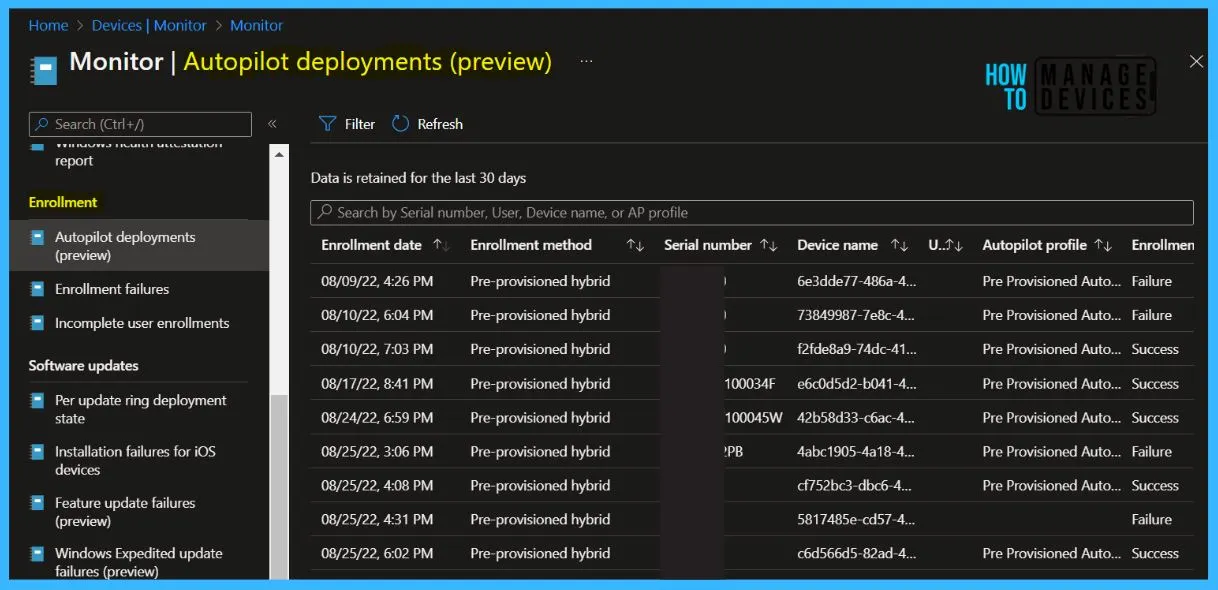Select row dated 08/10/22, 6:04 PM

752,315
